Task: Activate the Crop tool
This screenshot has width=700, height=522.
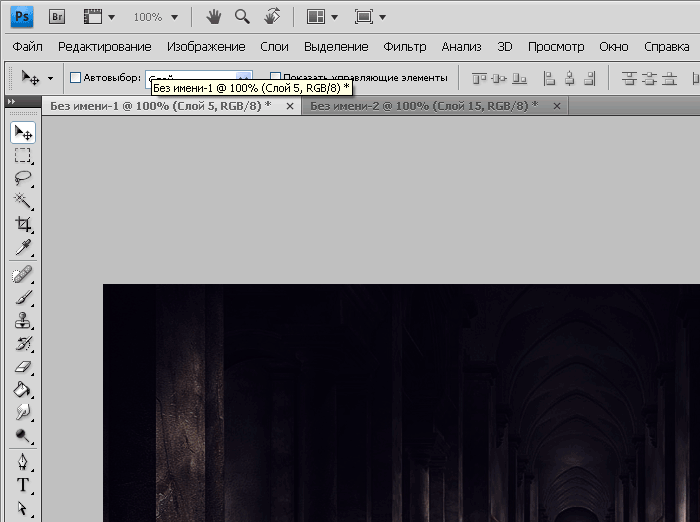Action: 22,224
